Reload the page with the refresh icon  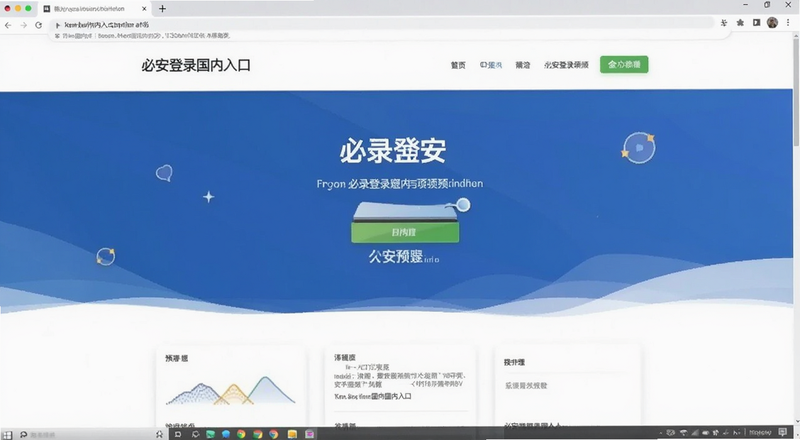[38, 25]
